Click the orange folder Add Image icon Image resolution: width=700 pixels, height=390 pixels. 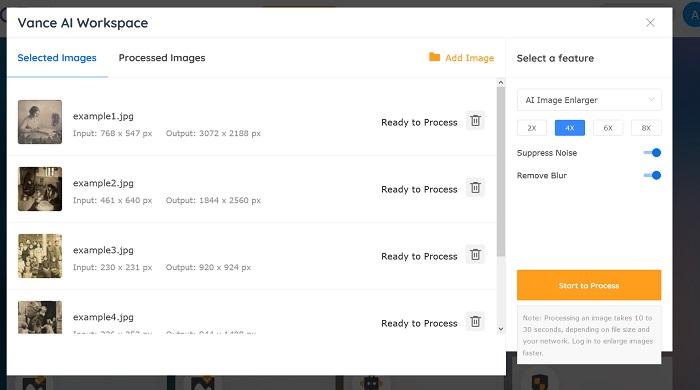tap(434, 57)
